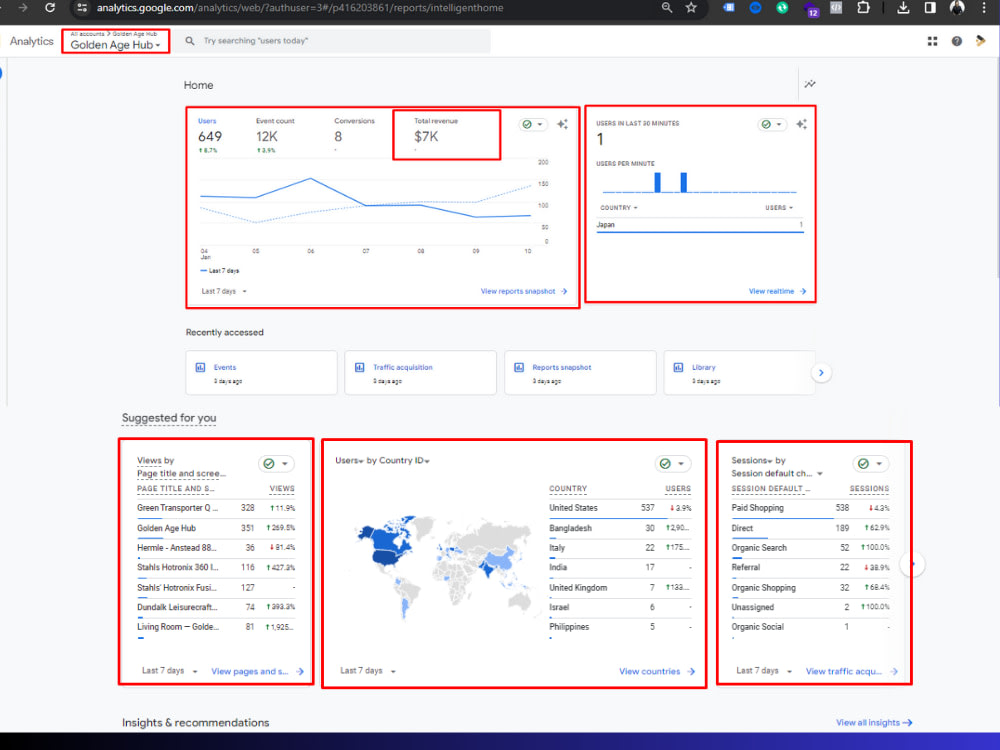Click extension icon with 12 badge

[811, 9]
